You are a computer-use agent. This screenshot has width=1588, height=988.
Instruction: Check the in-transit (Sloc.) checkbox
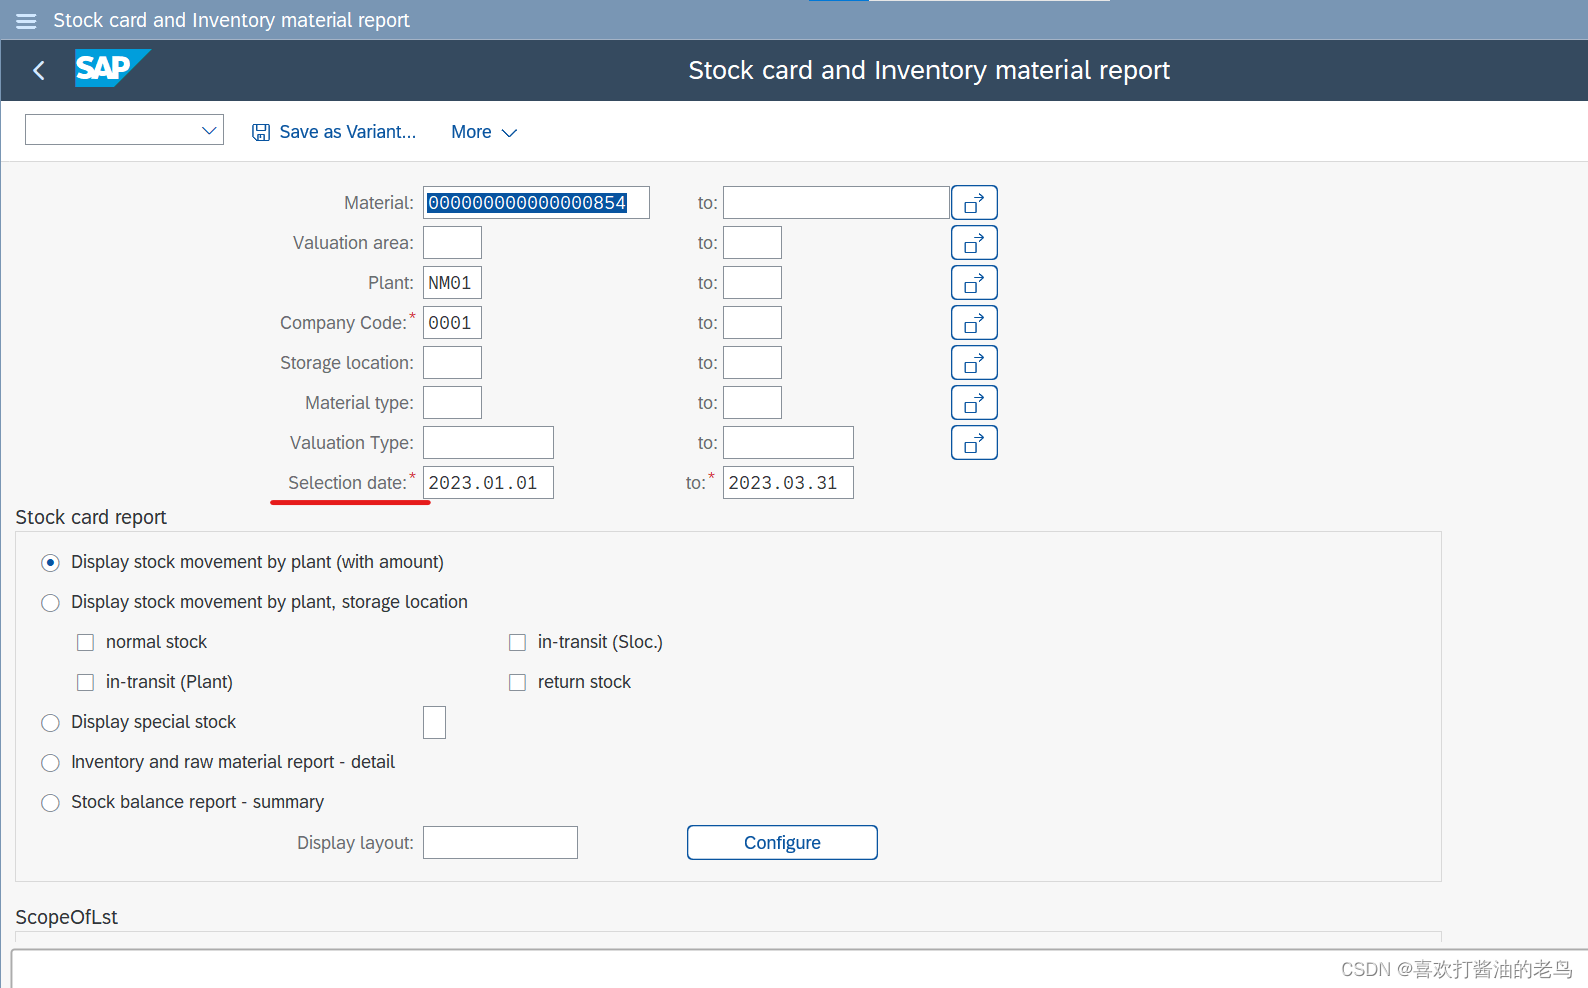pos(517,643)
